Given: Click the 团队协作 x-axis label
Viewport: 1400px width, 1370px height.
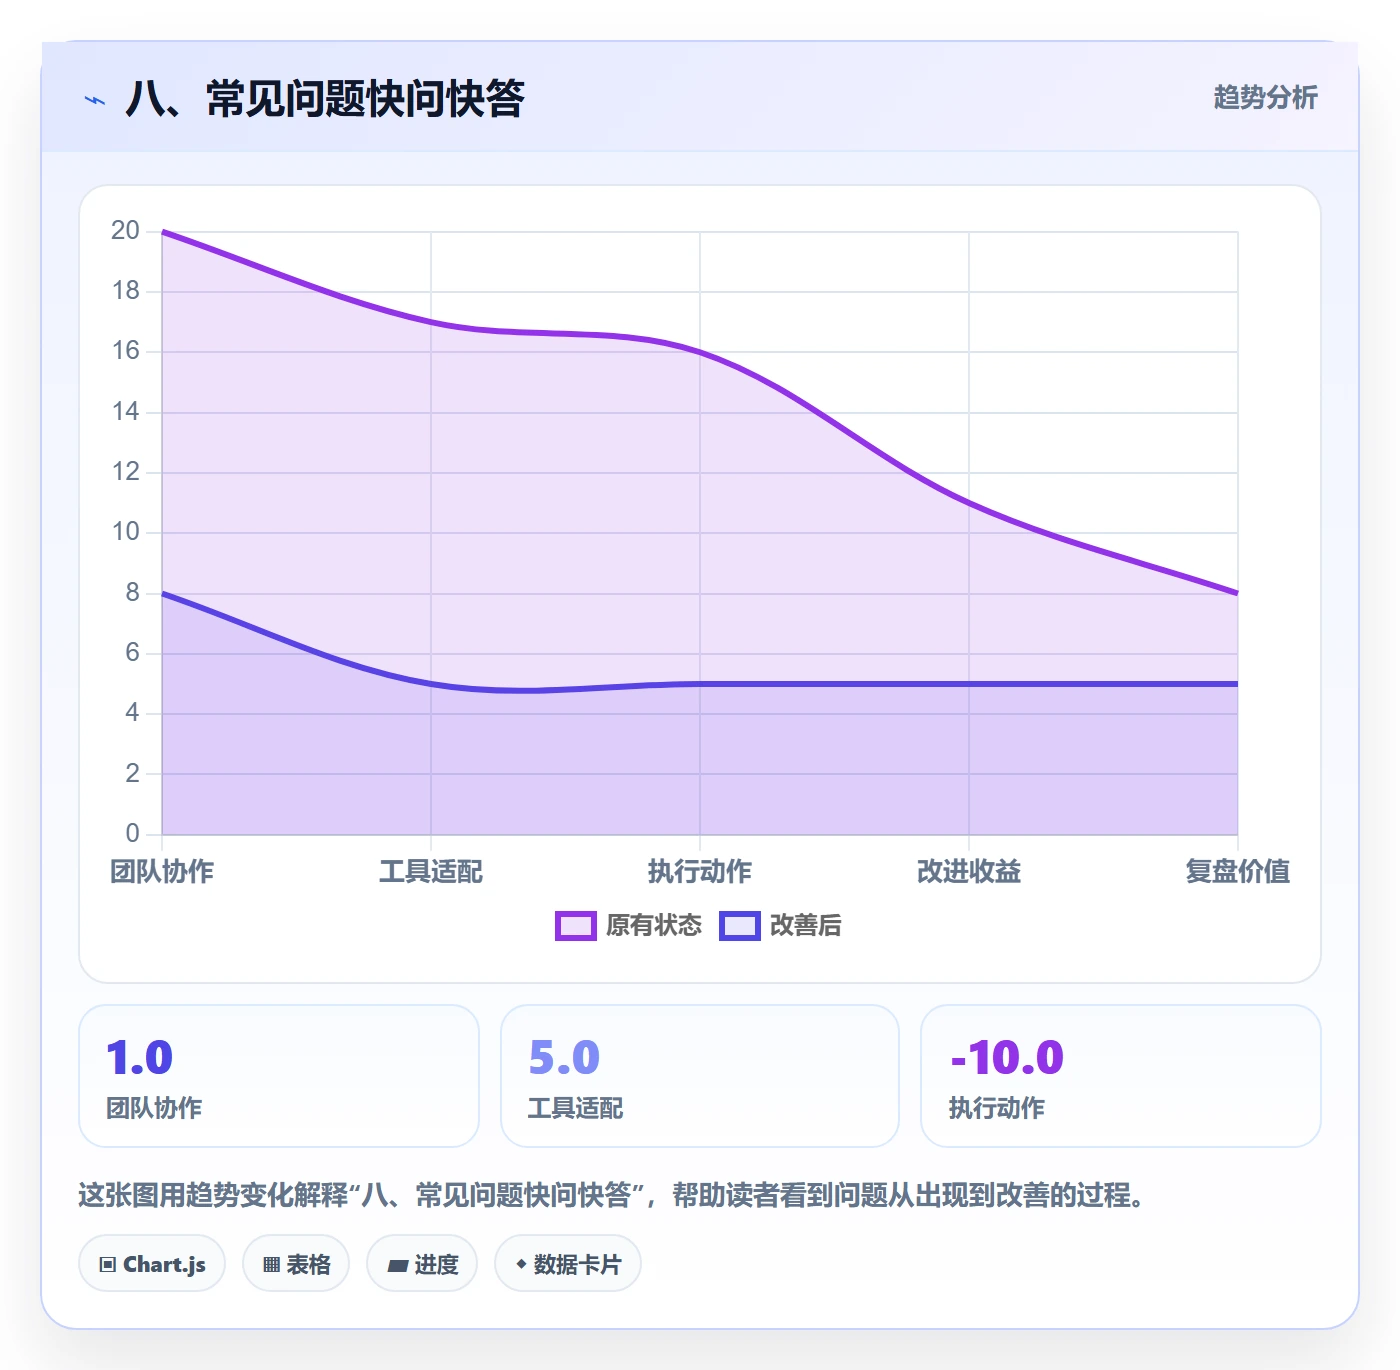Looking at the screenshot, I should (162, 872).
